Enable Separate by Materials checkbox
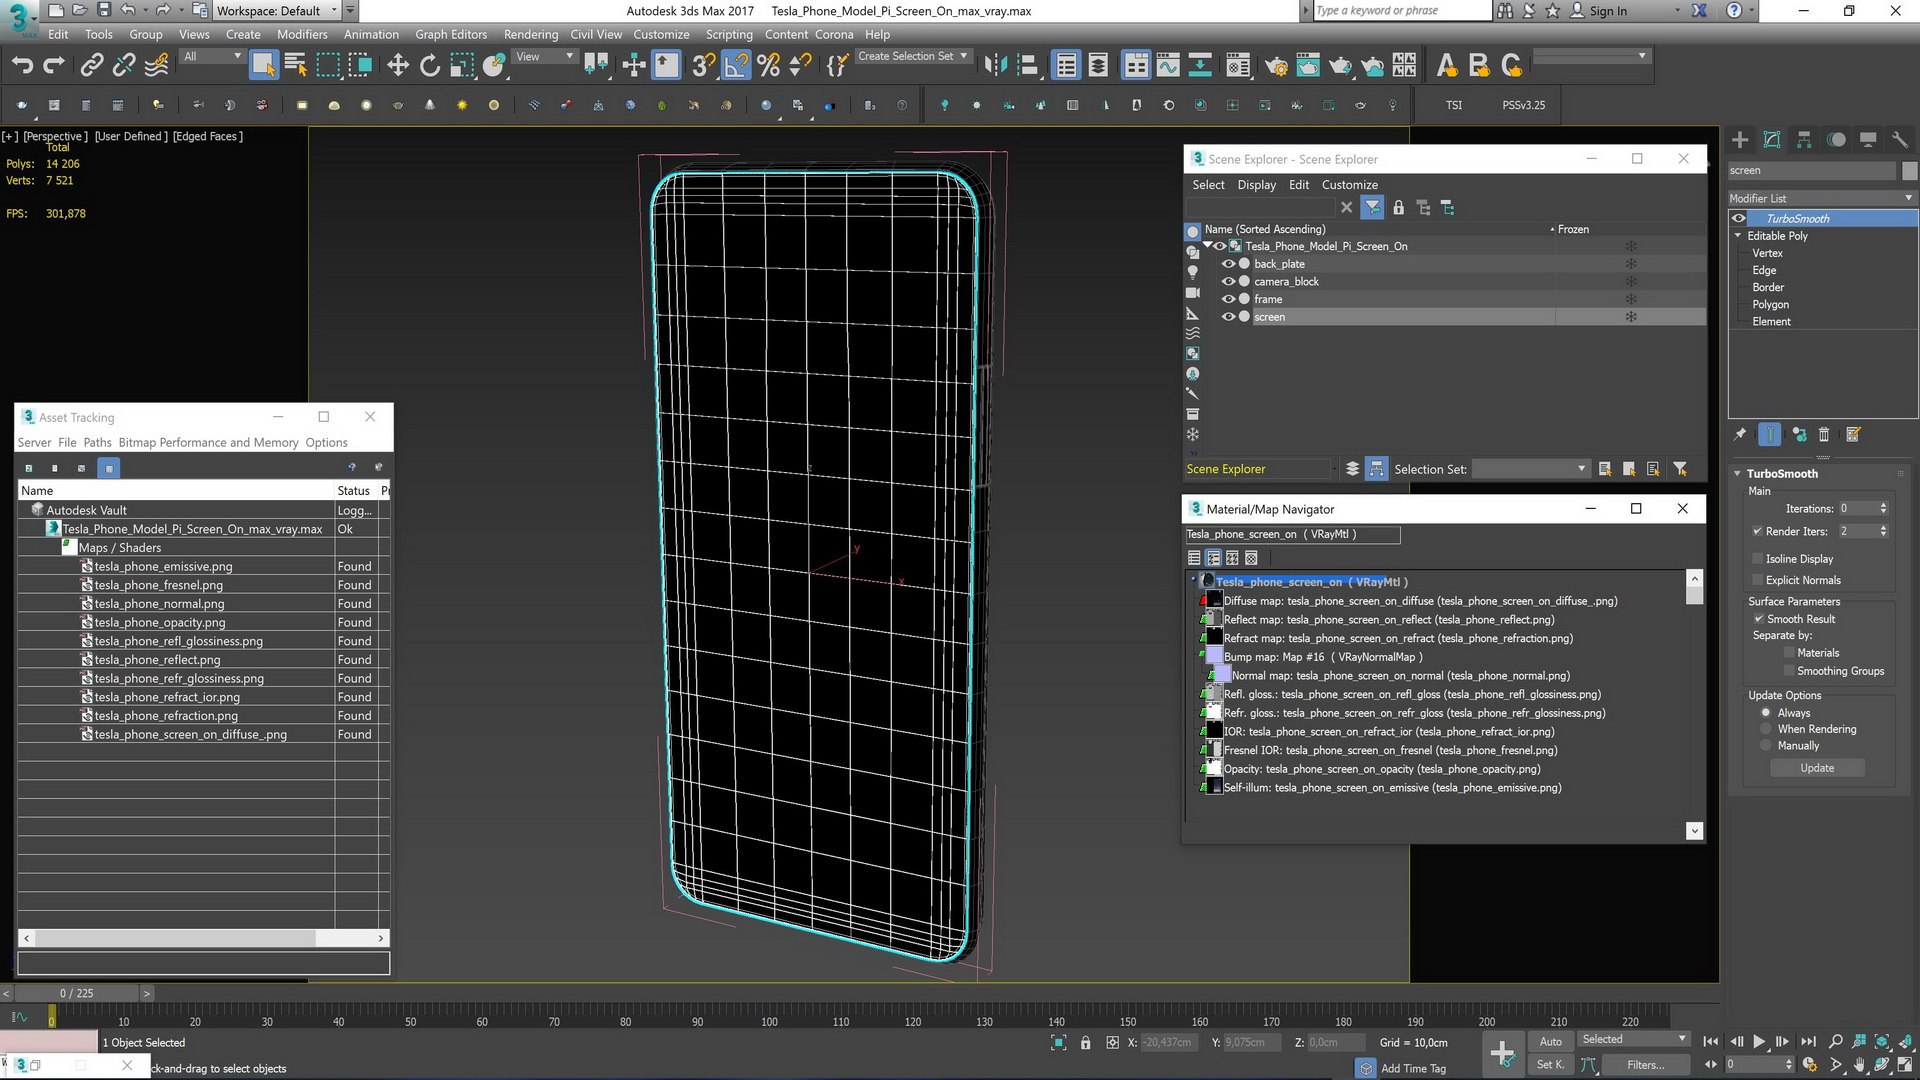The height and width of the screenshot is (1080, 1920). click(x=1789, y=653)
